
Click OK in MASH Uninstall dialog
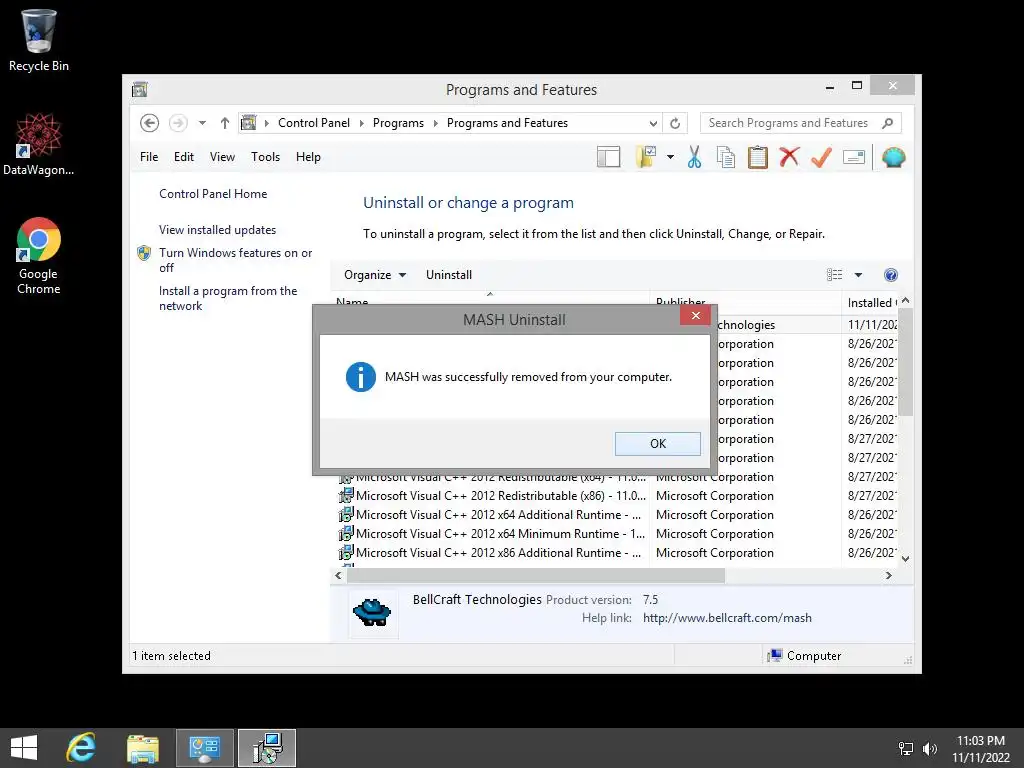pyautogui.click(x=658, y=443)
